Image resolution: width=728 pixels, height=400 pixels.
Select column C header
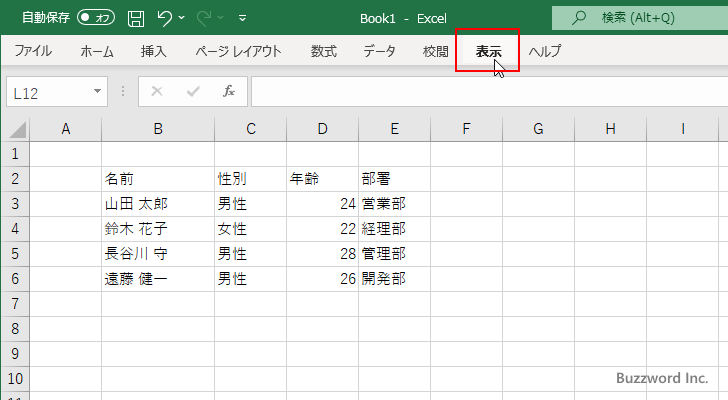click(x=251, y=129)
